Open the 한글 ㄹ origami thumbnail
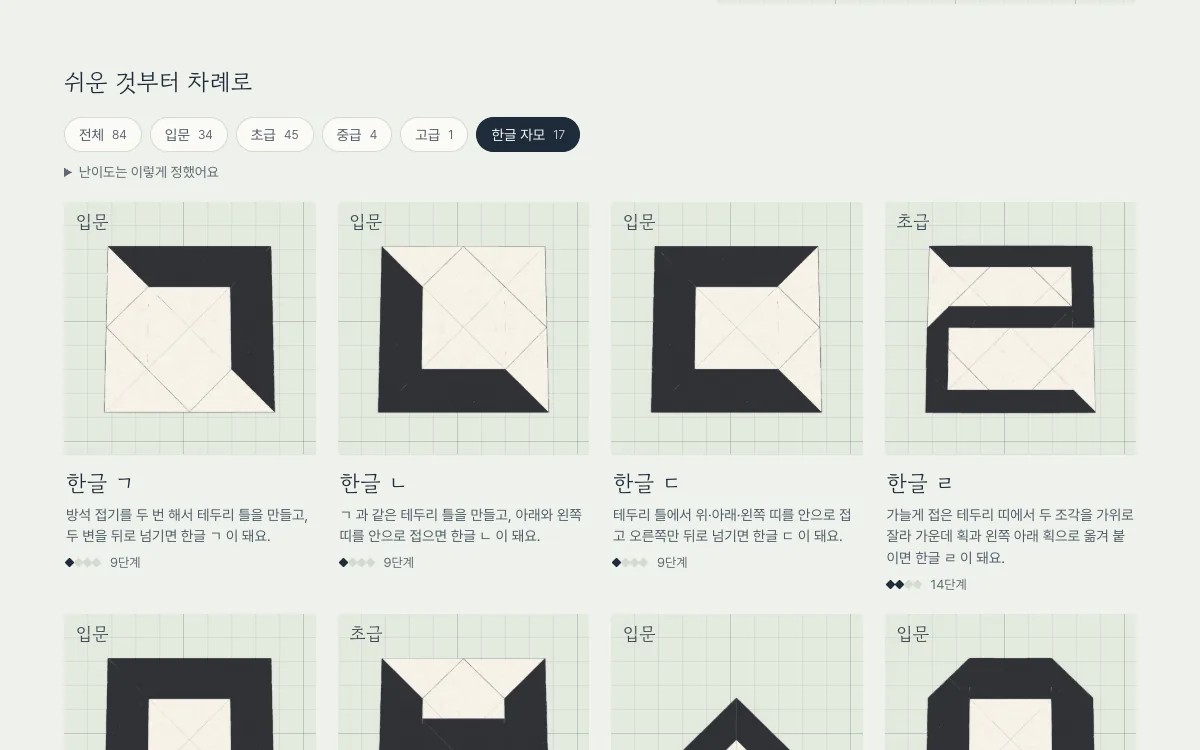The height and width of the screenshot is (750, 1200). pos(1010,329)
